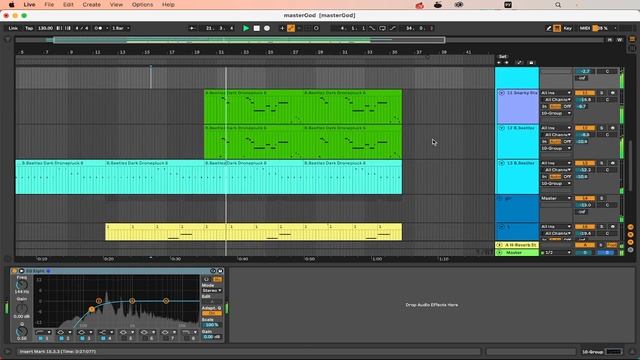The width and height of the screenshot is (640, 360).
Task: Click the EQ Eight hot-swap preset icon
Action: tap(213, 271)
